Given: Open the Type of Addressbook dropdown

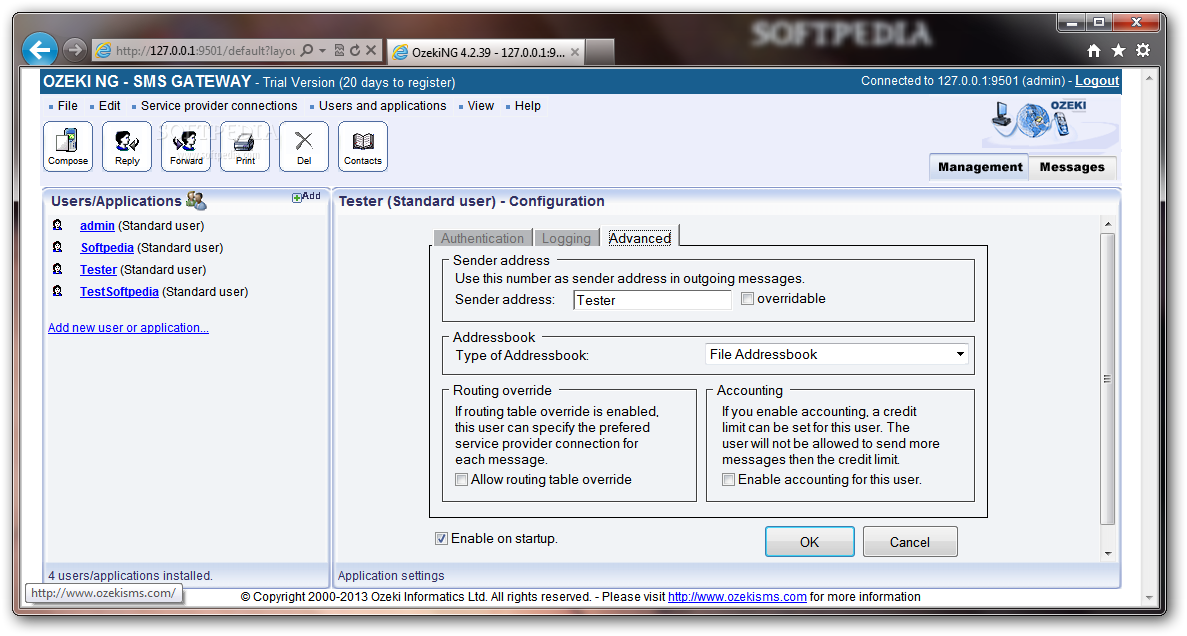Looking at the screenshot, I should [x=837, y=354].
